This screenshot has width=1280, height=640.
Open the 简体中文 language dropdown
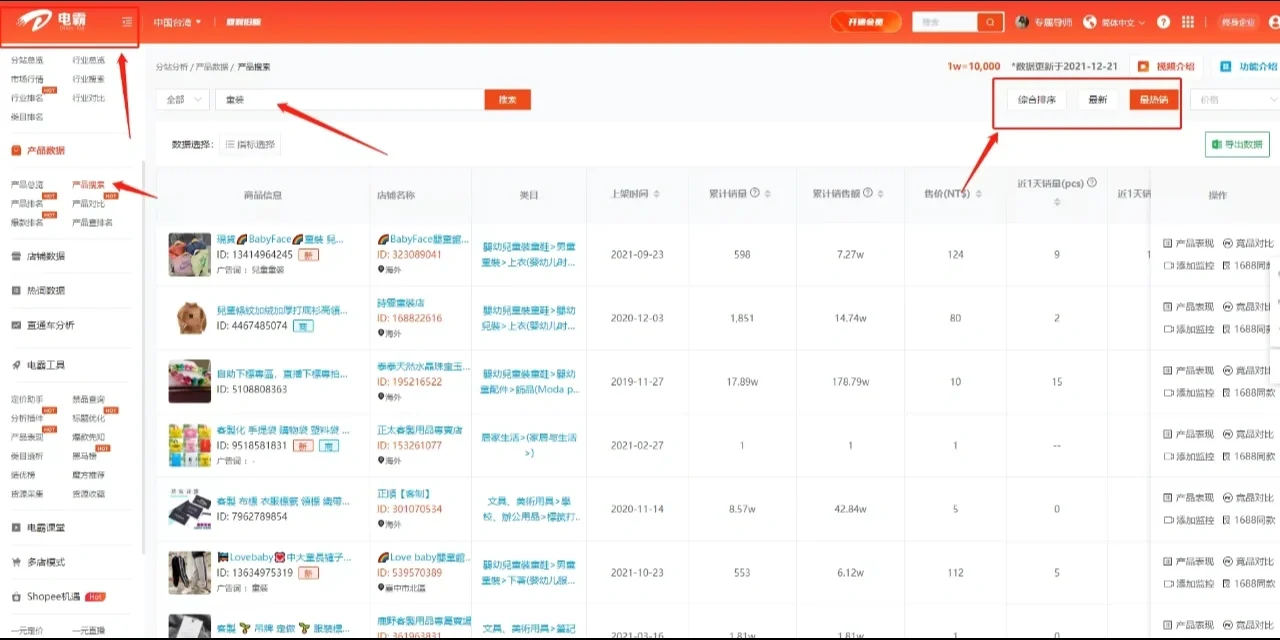(1115, 22)
